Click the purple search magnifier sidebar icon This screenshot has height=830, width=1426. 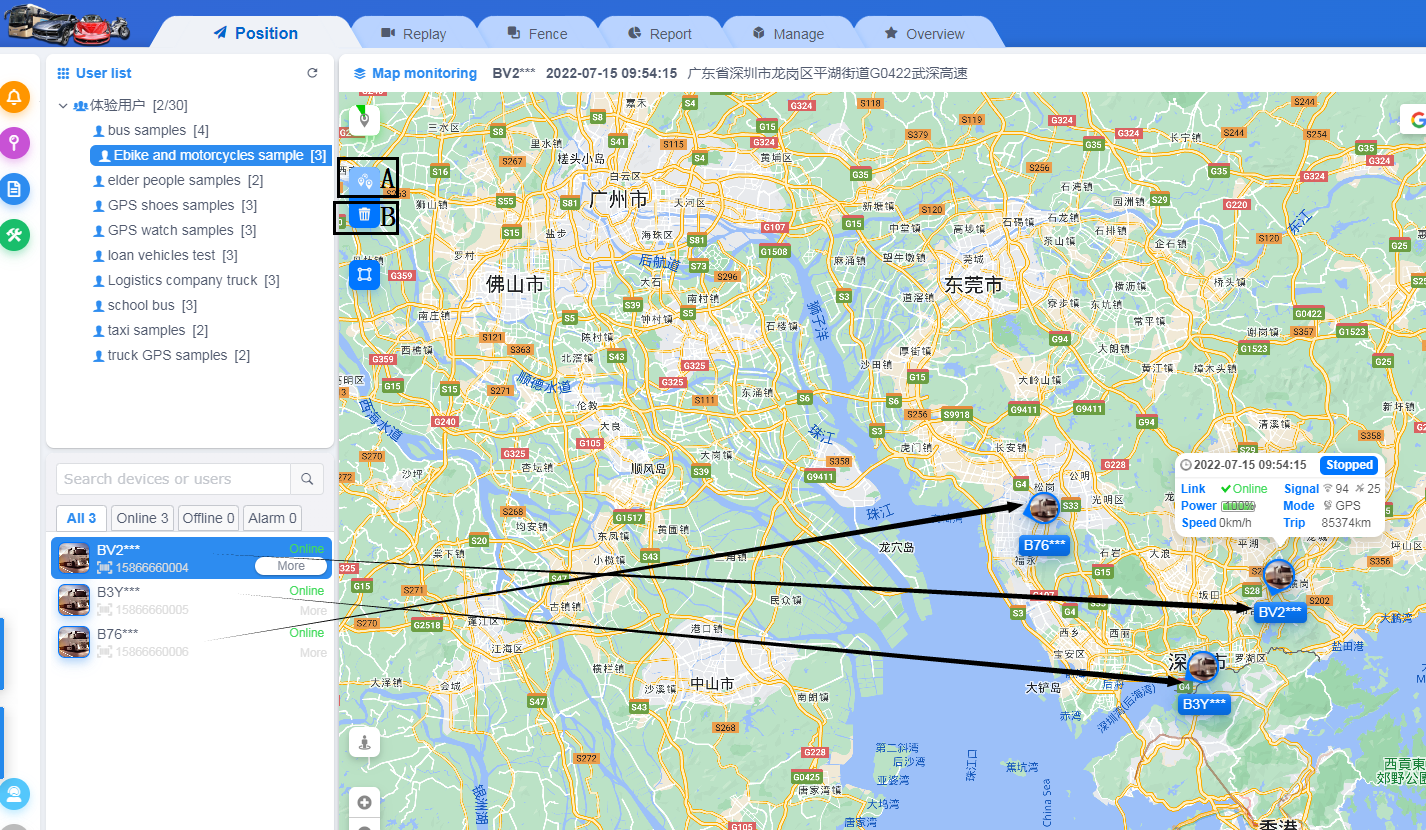14,143
